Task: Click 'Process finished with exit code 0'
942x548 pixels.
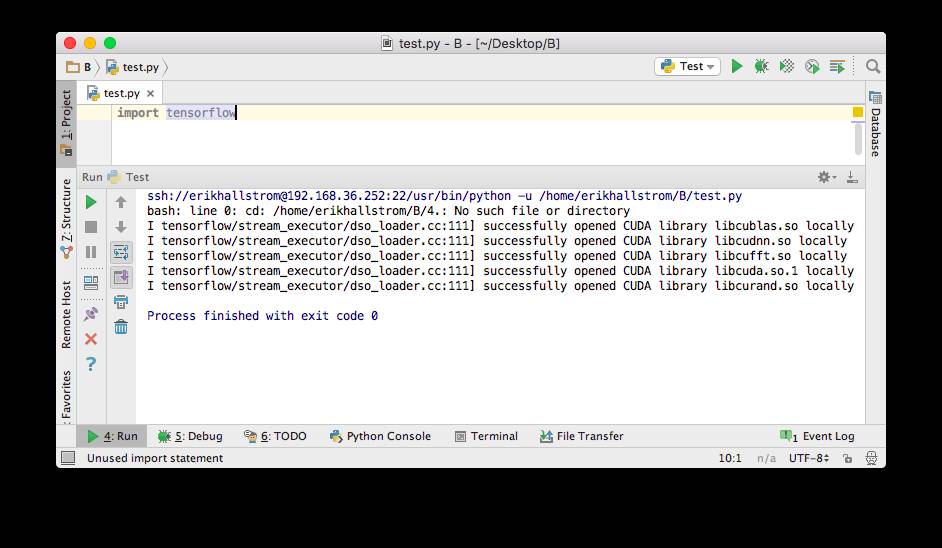Action: pyautogui.click(x=263, y=315)
